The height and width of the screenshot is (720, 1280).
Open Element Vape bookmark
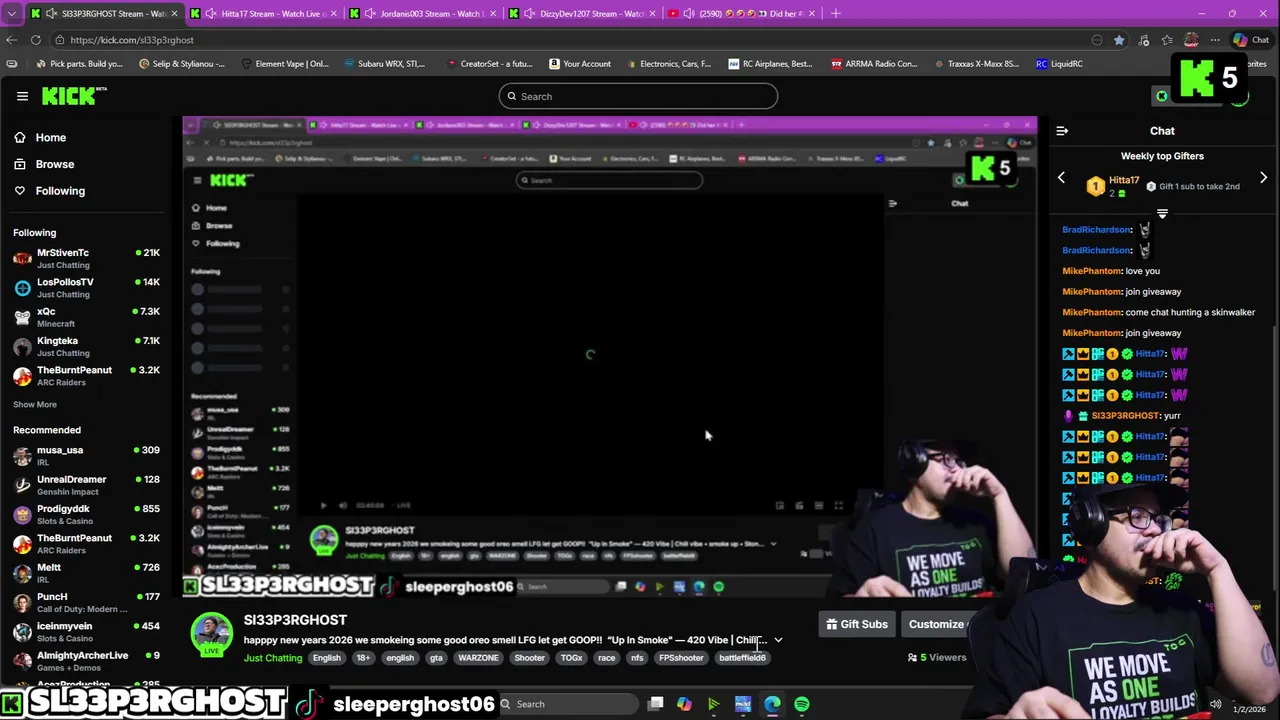[x=284, y=64]
